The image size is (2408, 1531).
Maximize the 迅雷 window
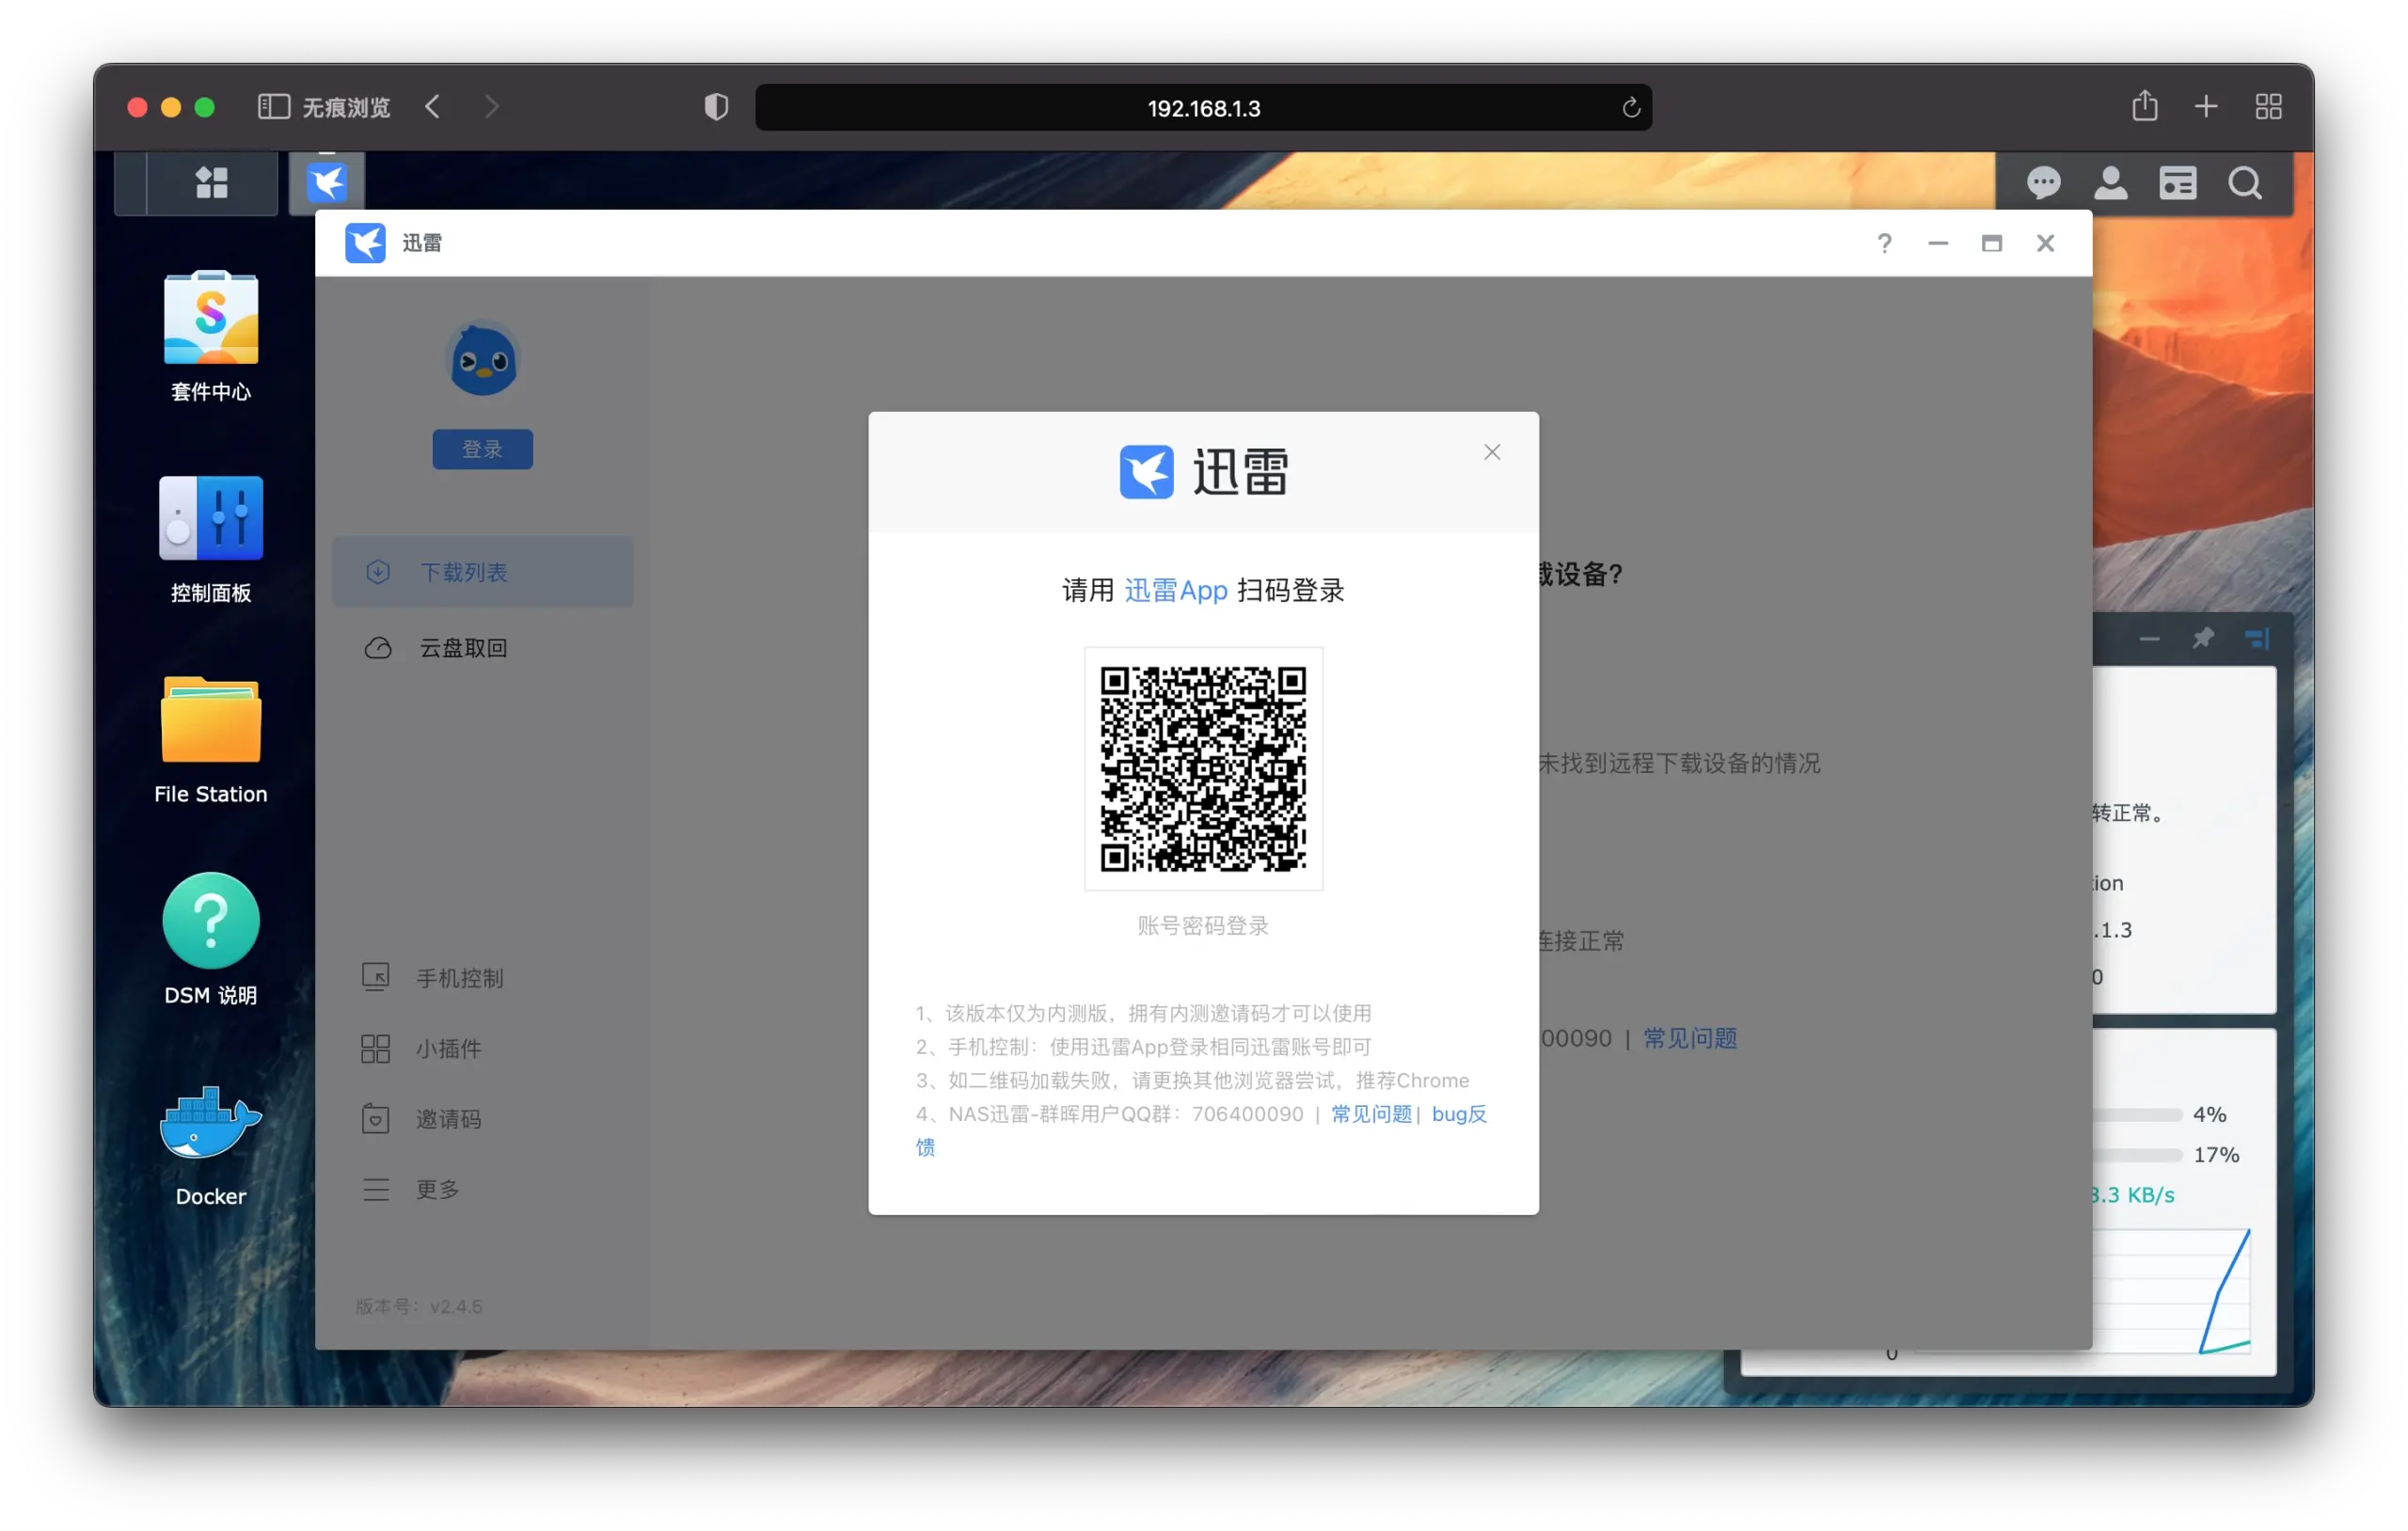[1991, 243]
